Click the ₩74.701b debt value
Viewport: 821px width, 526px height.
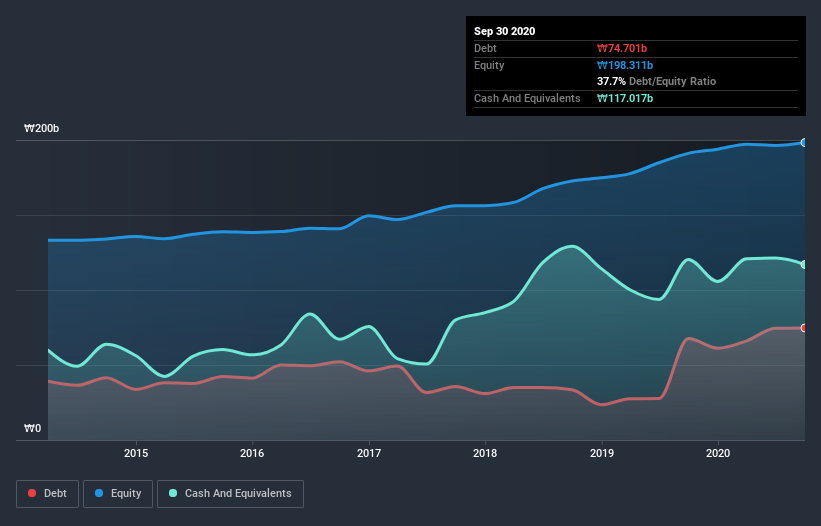click(x=622, y=48)
